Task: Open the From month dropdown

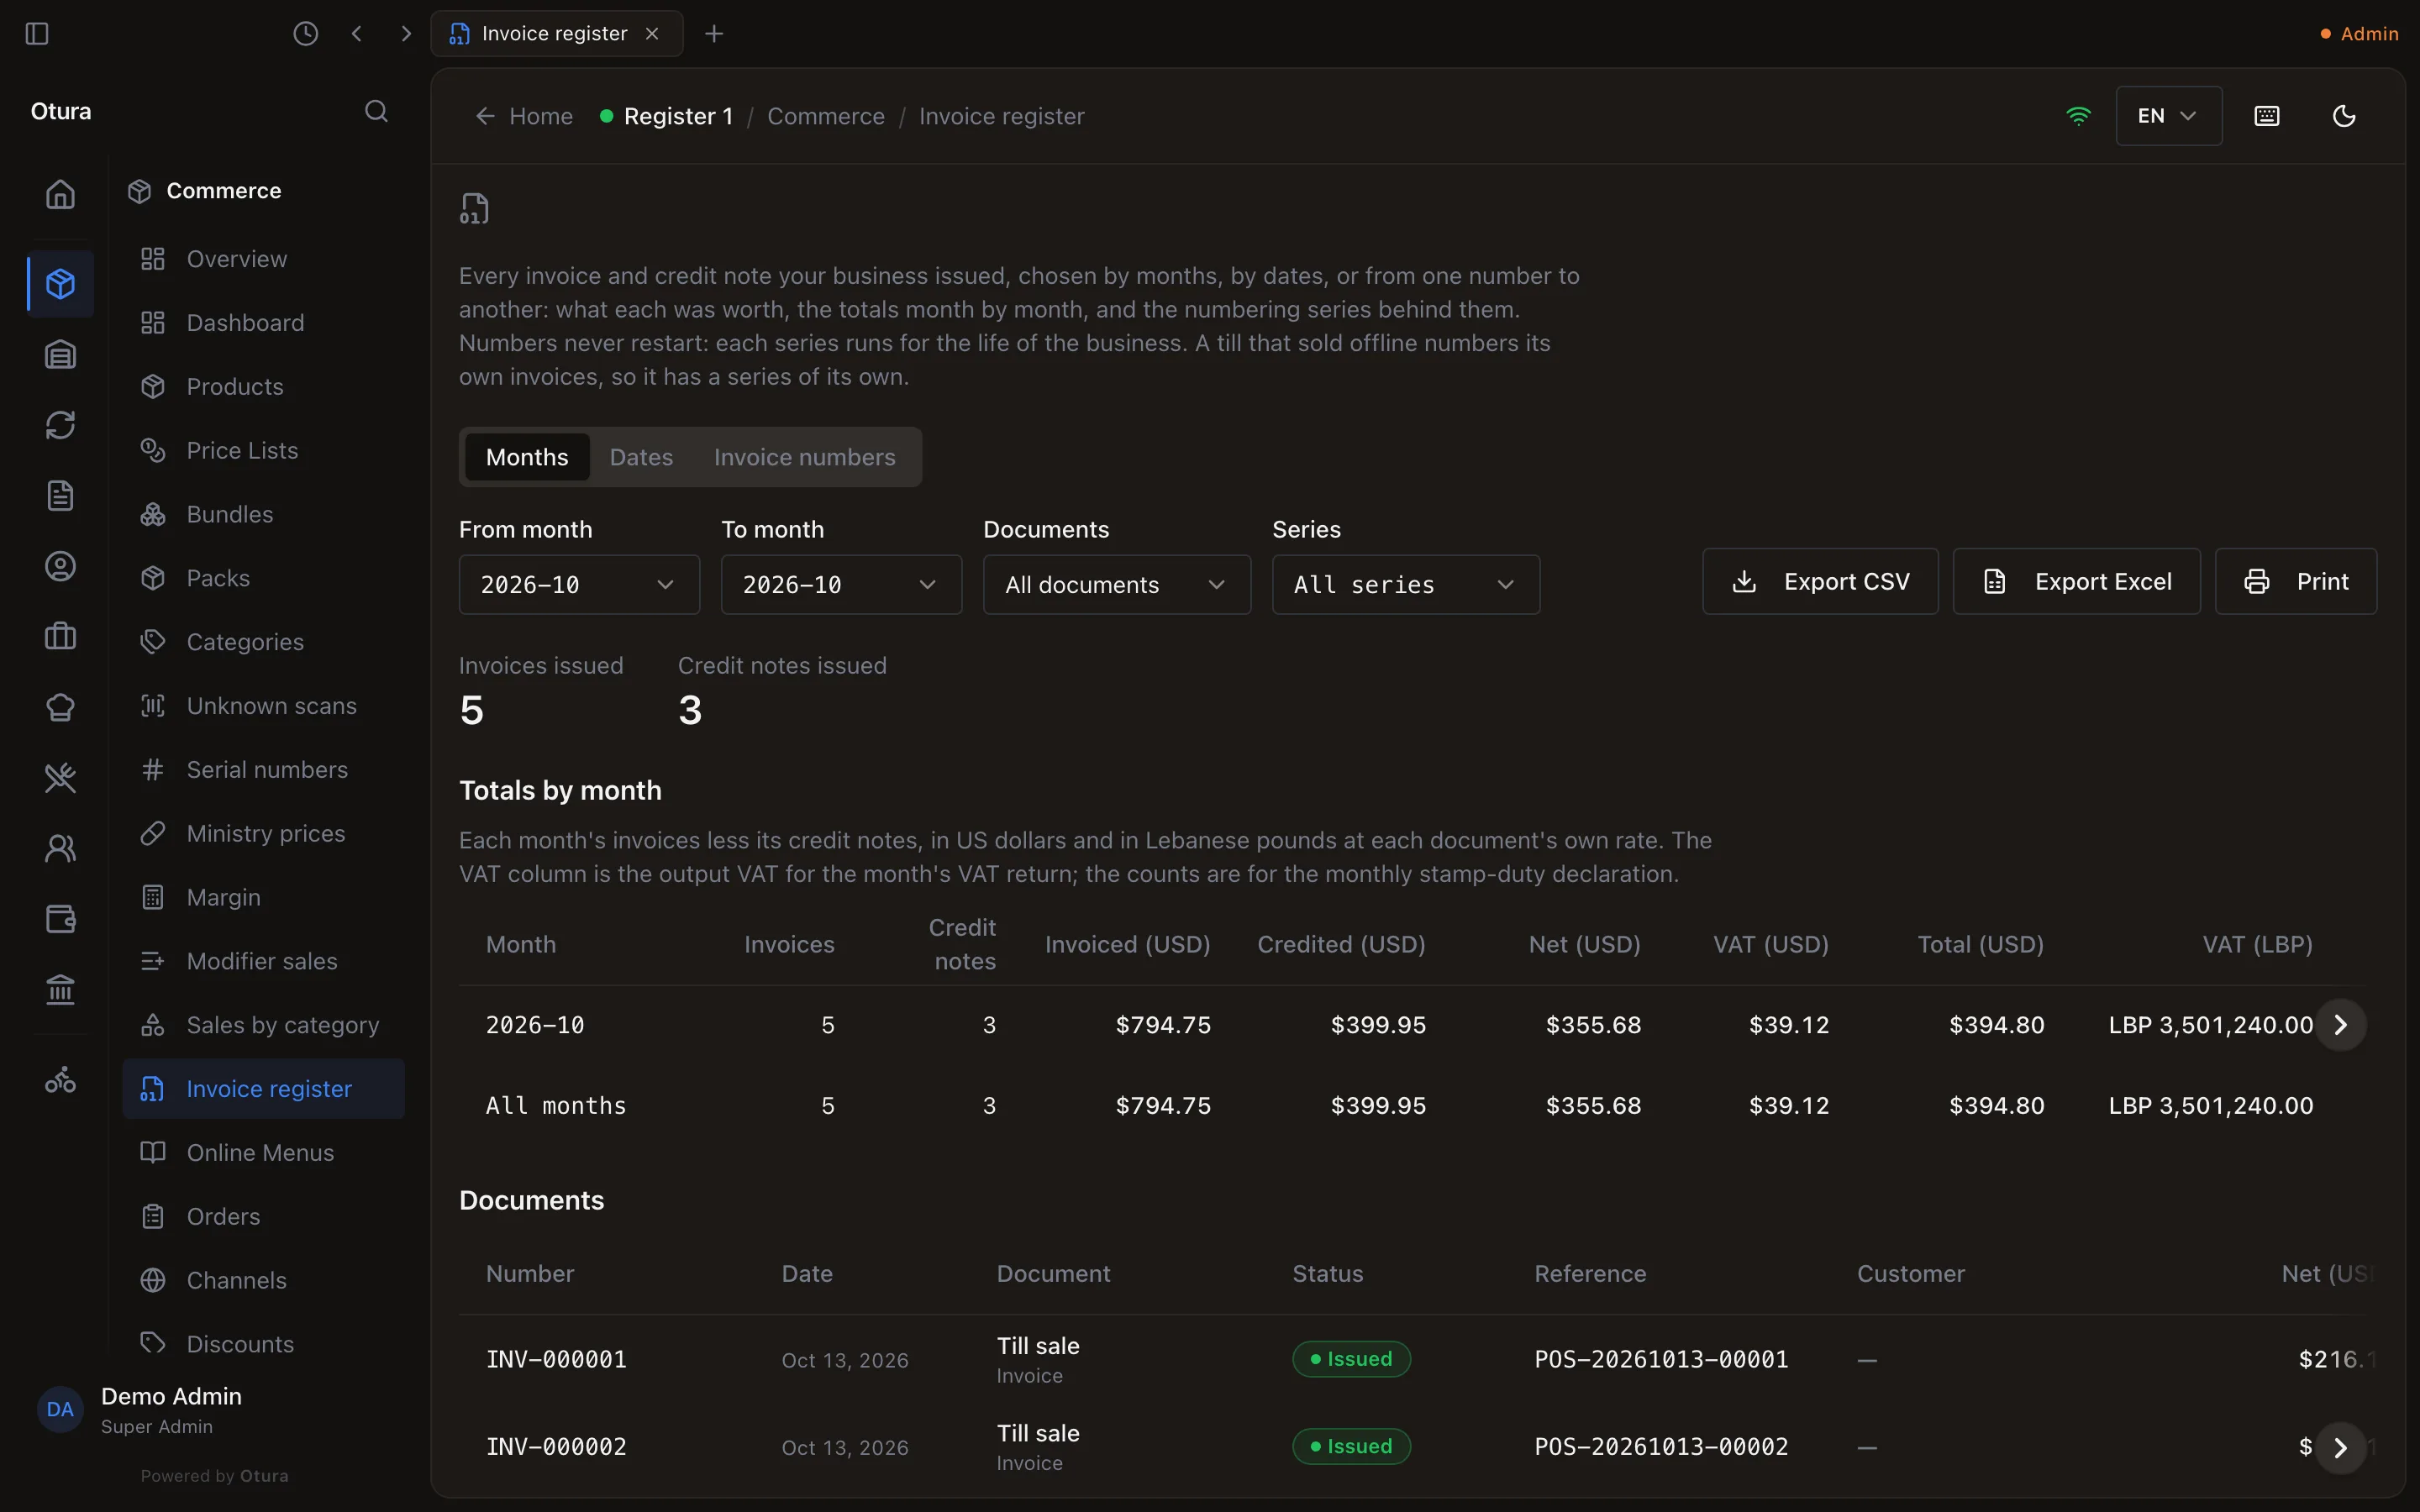Action: 579,585
